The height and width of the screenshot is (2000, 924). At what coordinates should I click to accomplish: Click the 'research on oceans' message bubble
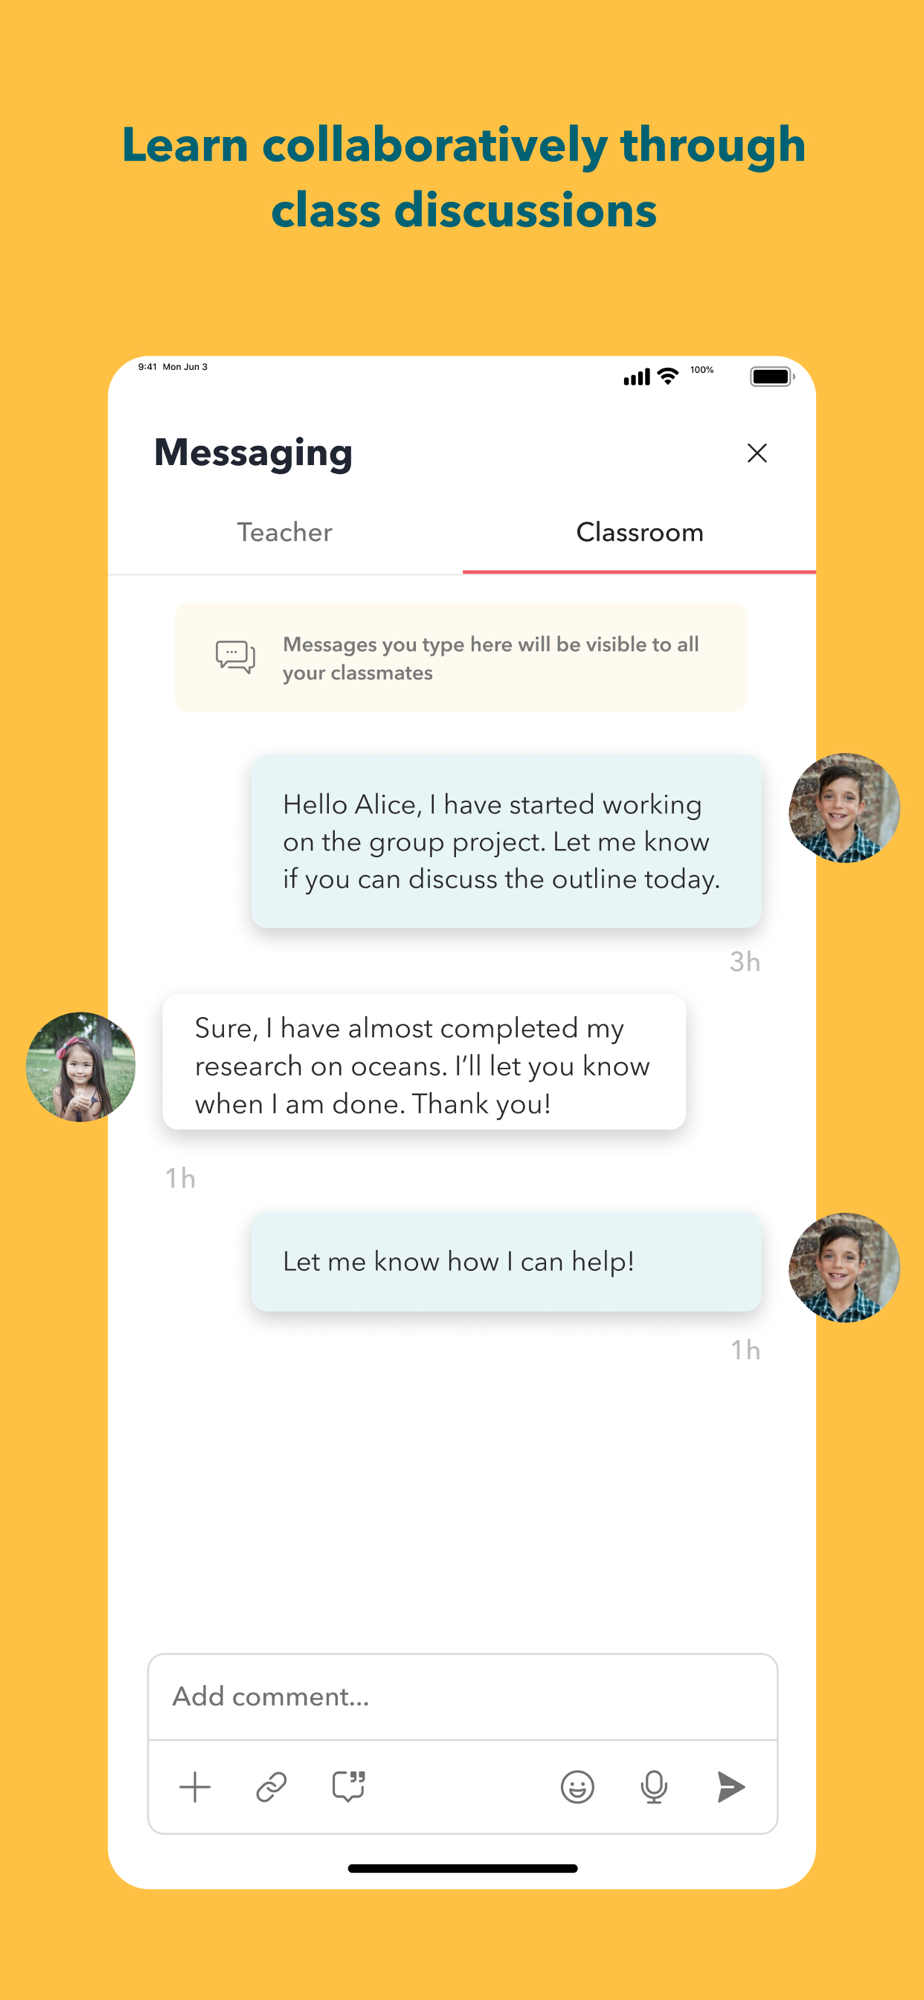424,1062
